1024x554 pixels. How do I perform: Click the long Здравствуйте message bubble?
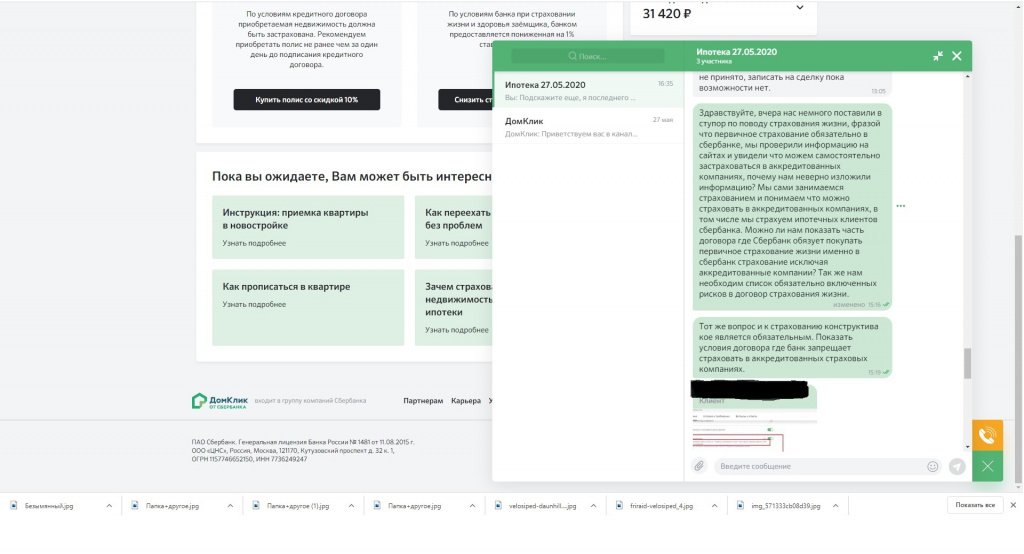click(x=792, y=206)
